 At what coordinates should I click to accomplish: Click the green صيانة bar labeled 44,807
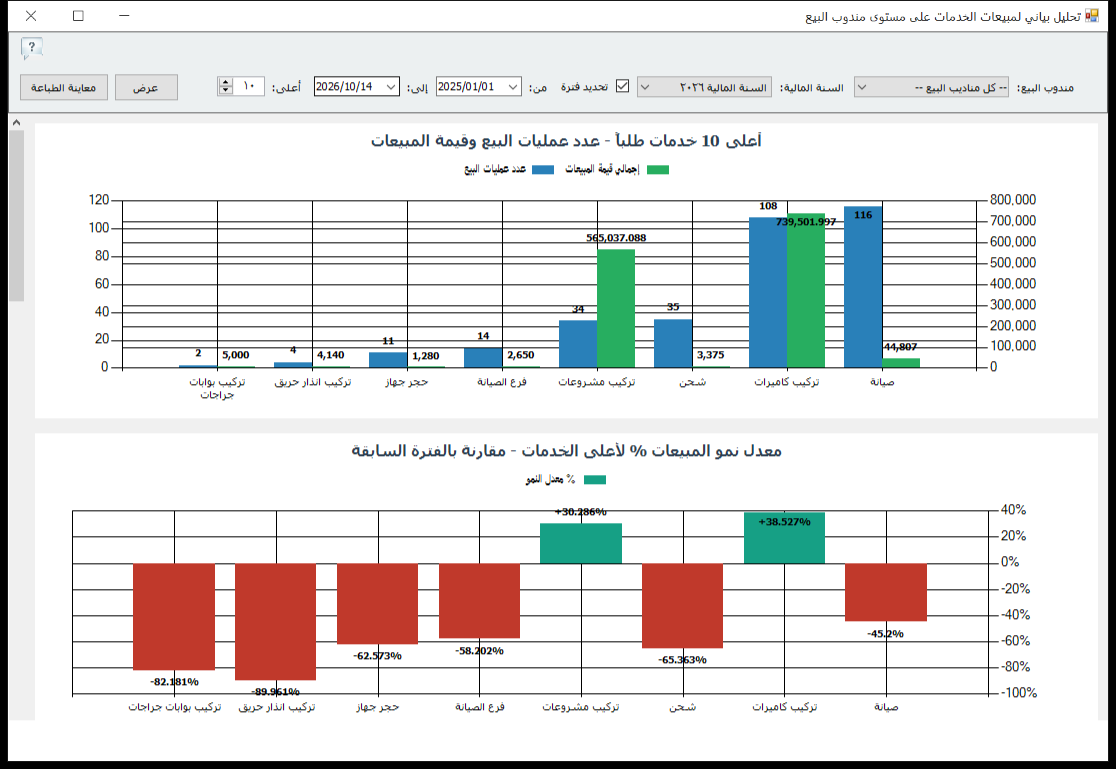click(901, 363)
